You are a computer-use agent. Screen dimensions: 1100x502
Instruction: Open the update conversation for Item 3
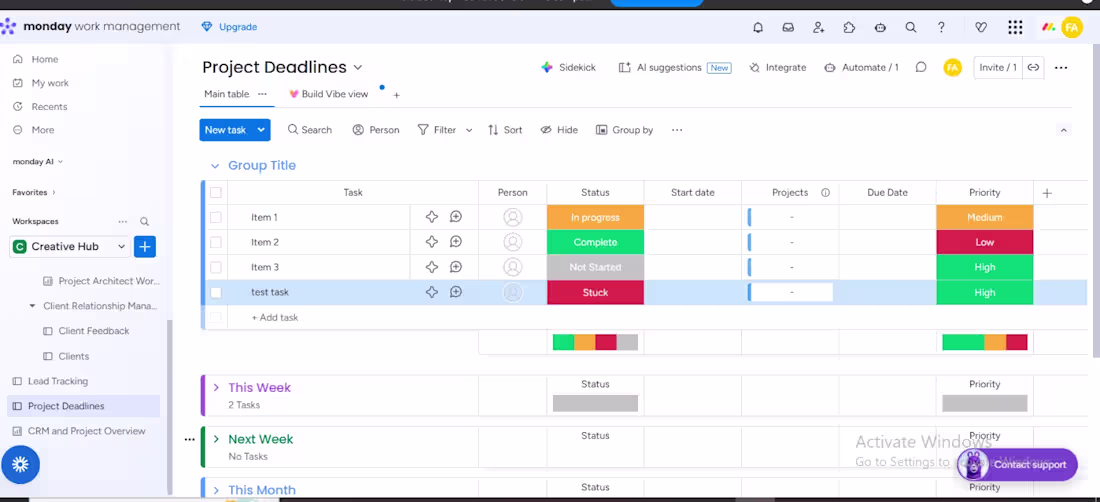456,267
